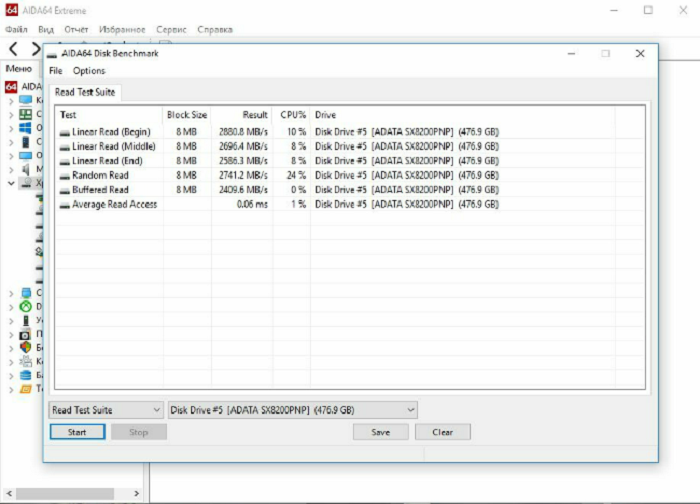Click the sidebar horizontal scrollbar right arrow
This screenshot has height=504, width=700.
coord(137,493)
